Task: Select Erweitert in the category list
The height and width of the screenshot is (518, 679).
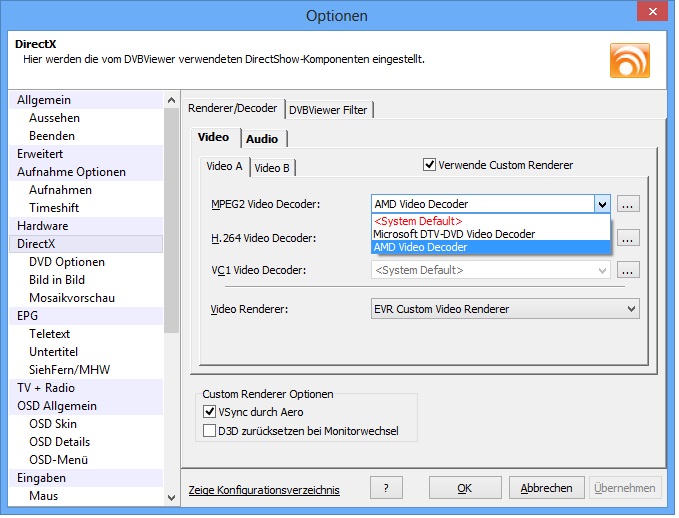Action: pos(87,155)
